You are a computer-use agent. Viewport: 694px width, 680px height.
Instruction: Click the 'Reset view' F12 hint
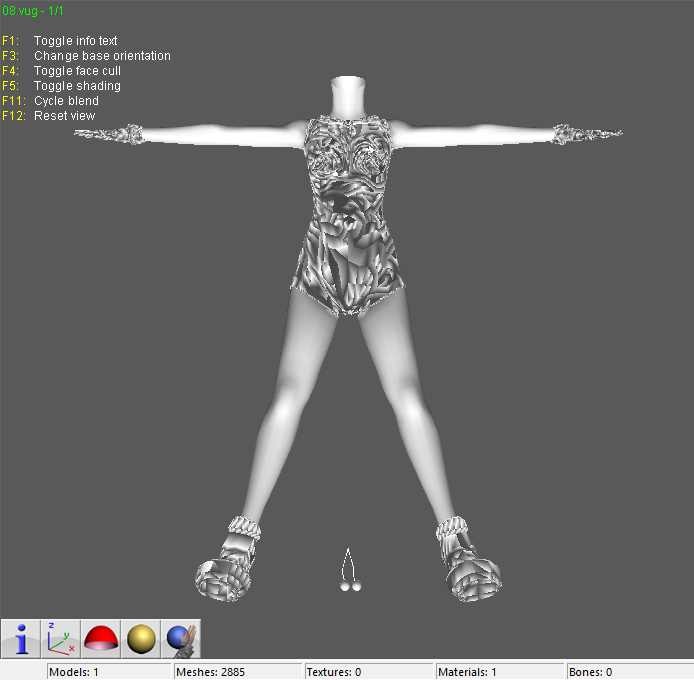click(65, 116)
